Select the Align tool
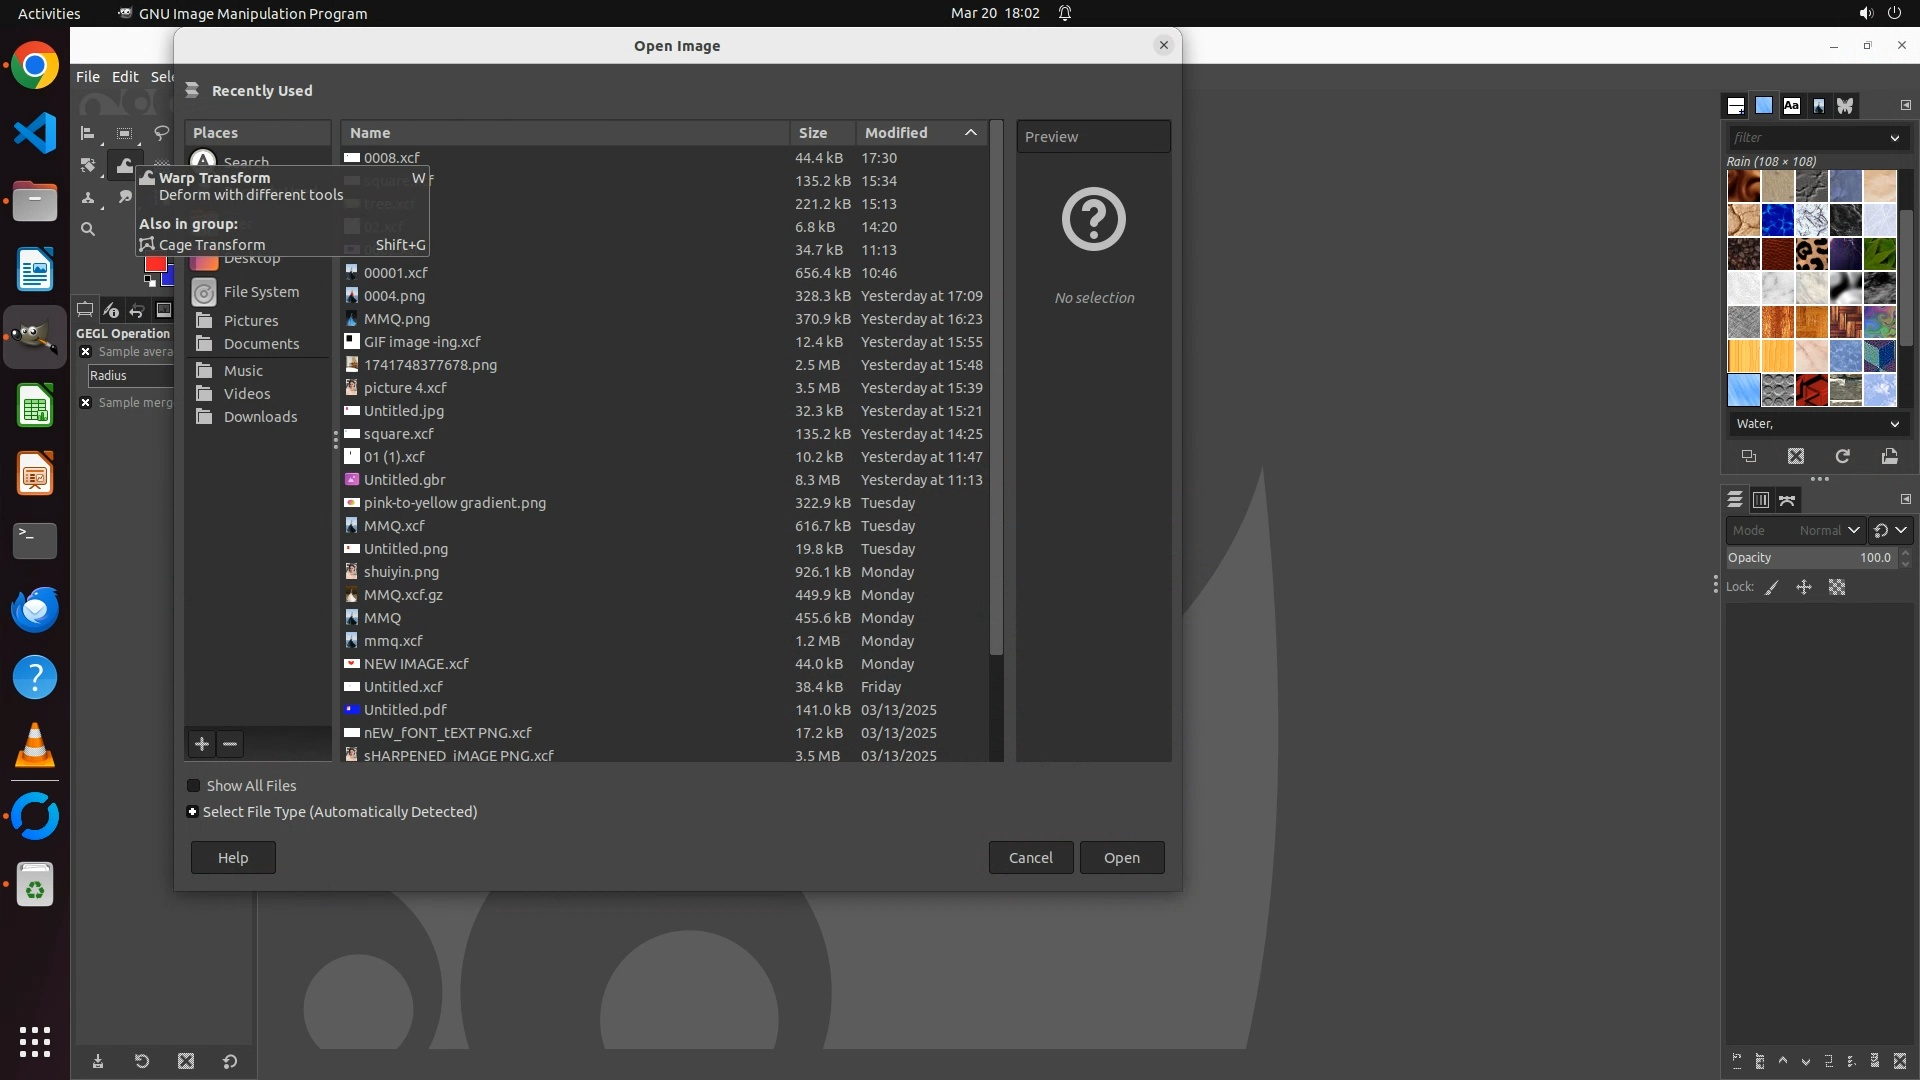Screen dimensions: 1920x1080 (88, 133)
